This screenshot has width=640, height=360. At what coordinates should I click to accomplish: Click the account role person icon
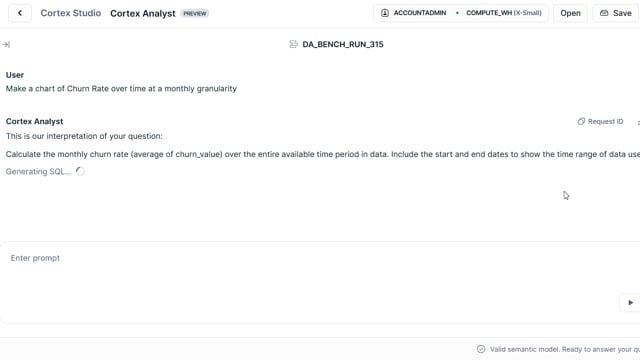[x=384, y=13]
